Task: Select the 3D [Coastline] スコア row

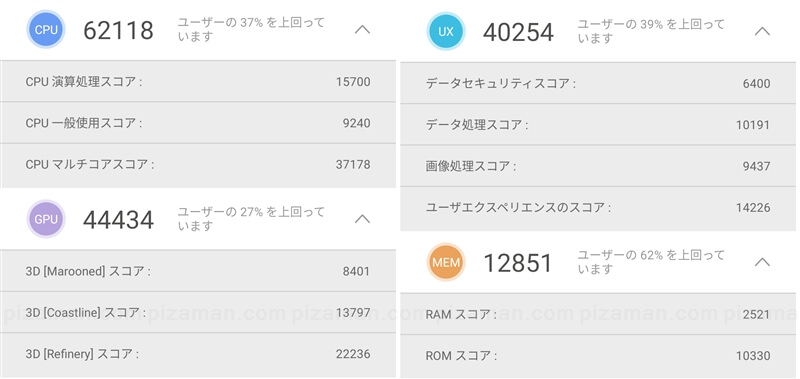Action: click(198, 312)
